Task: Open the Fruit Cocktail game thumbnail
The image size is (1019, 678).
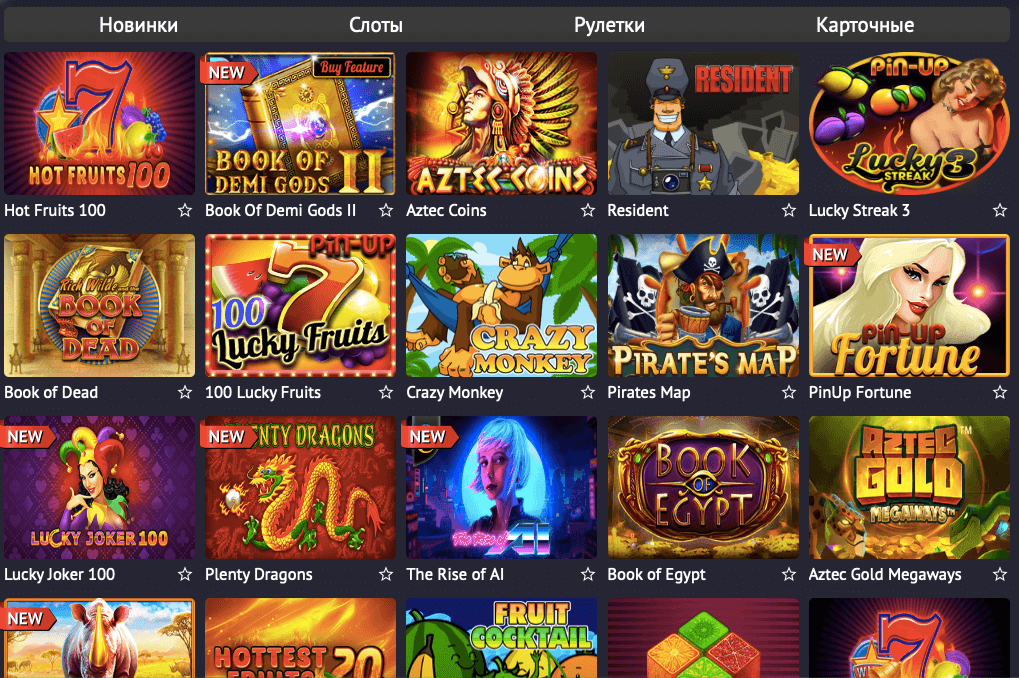Action: point(501,638)
